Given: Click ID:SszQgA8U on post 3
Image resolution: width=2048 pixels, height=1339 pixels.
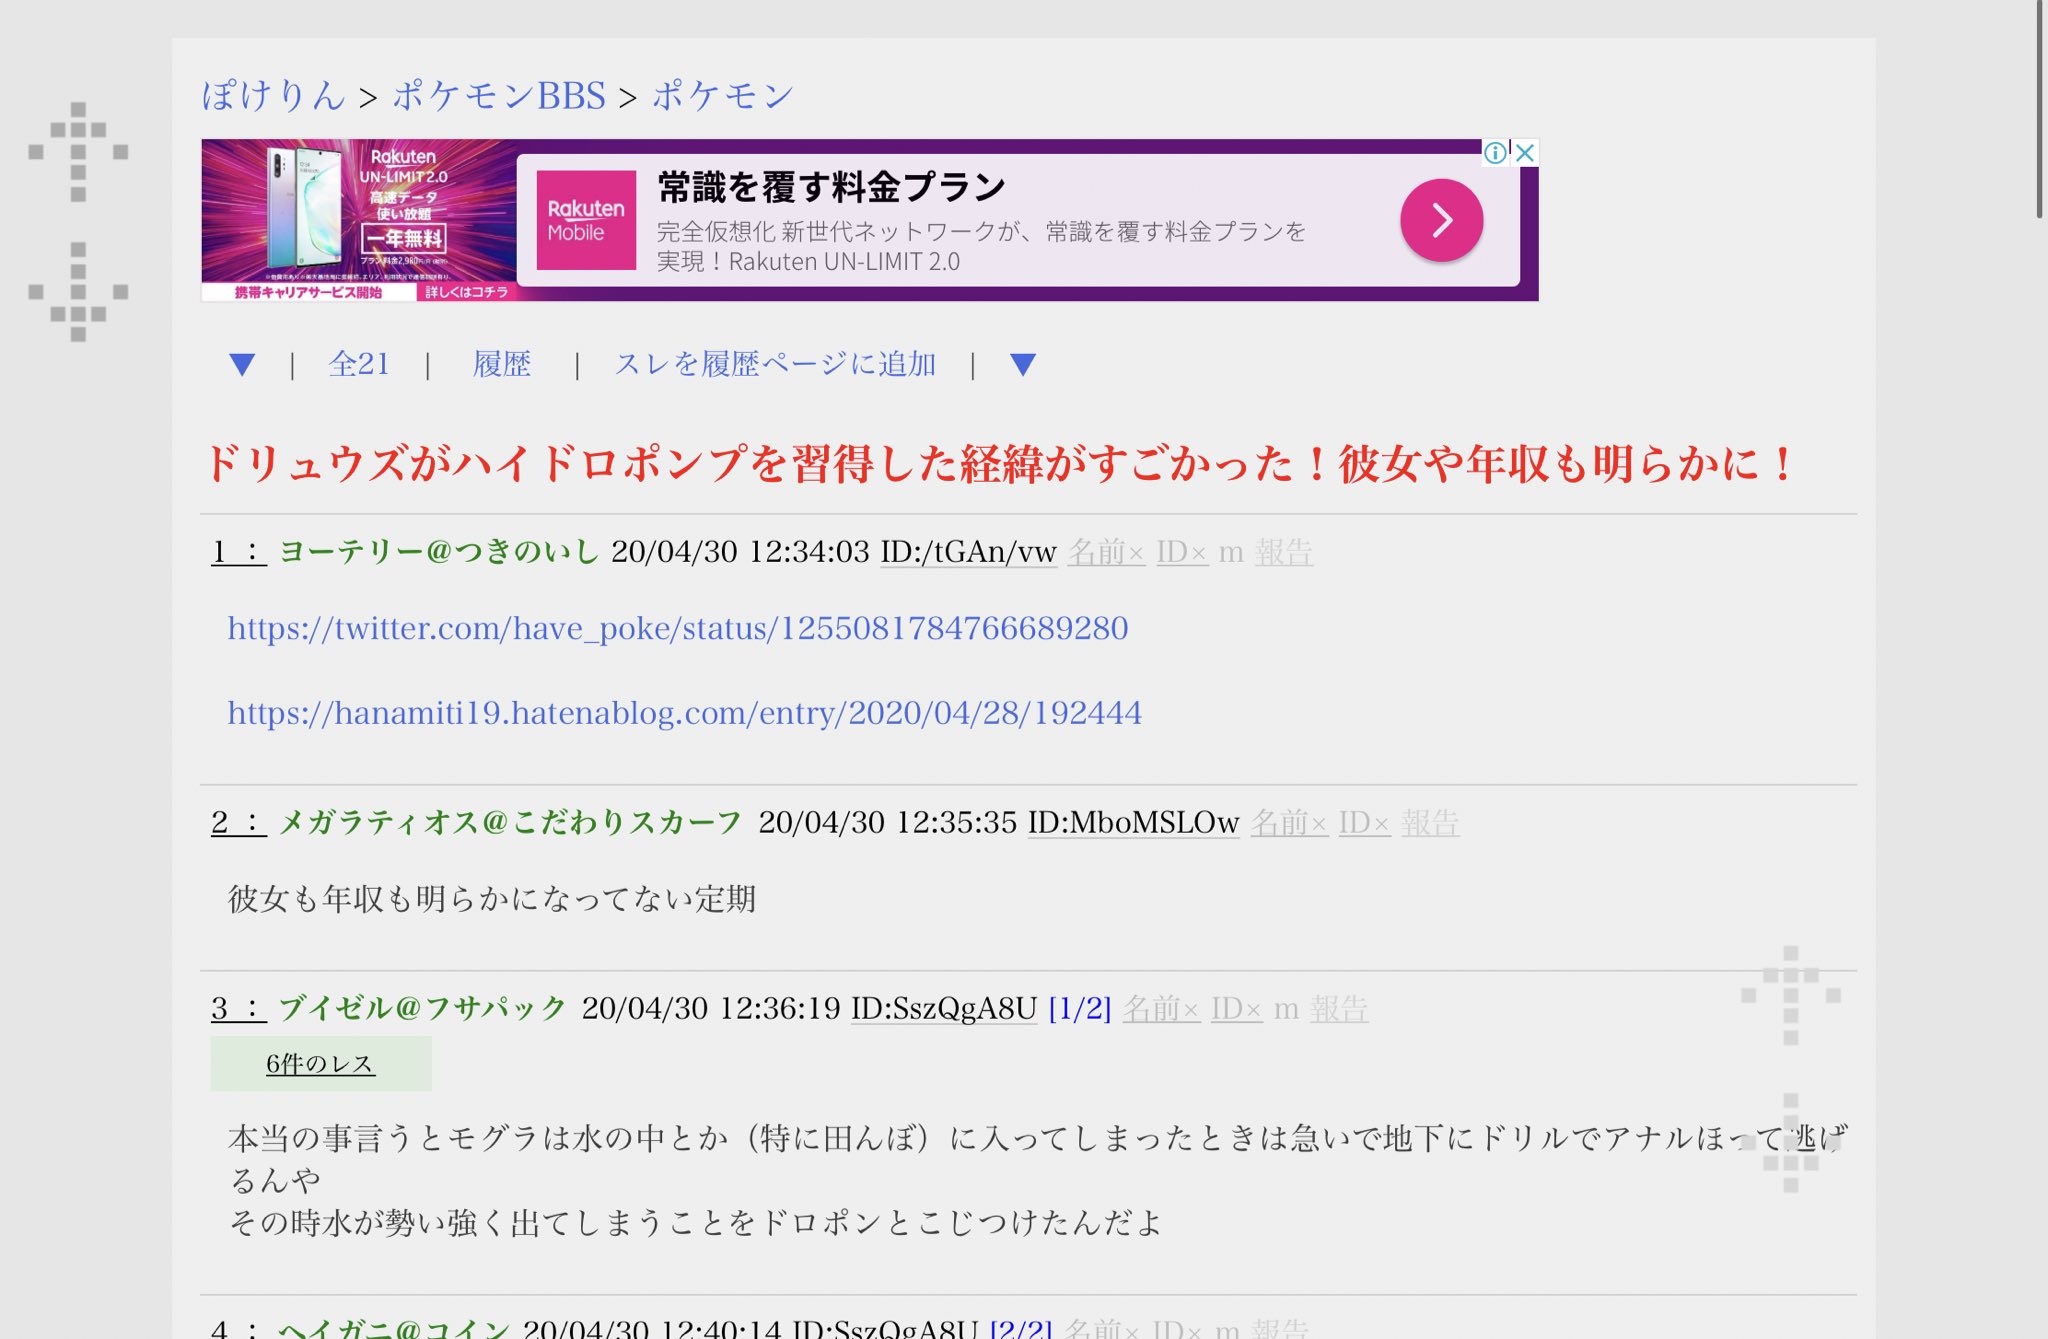Looking at the screenshot, I should tap(944, 1008).
